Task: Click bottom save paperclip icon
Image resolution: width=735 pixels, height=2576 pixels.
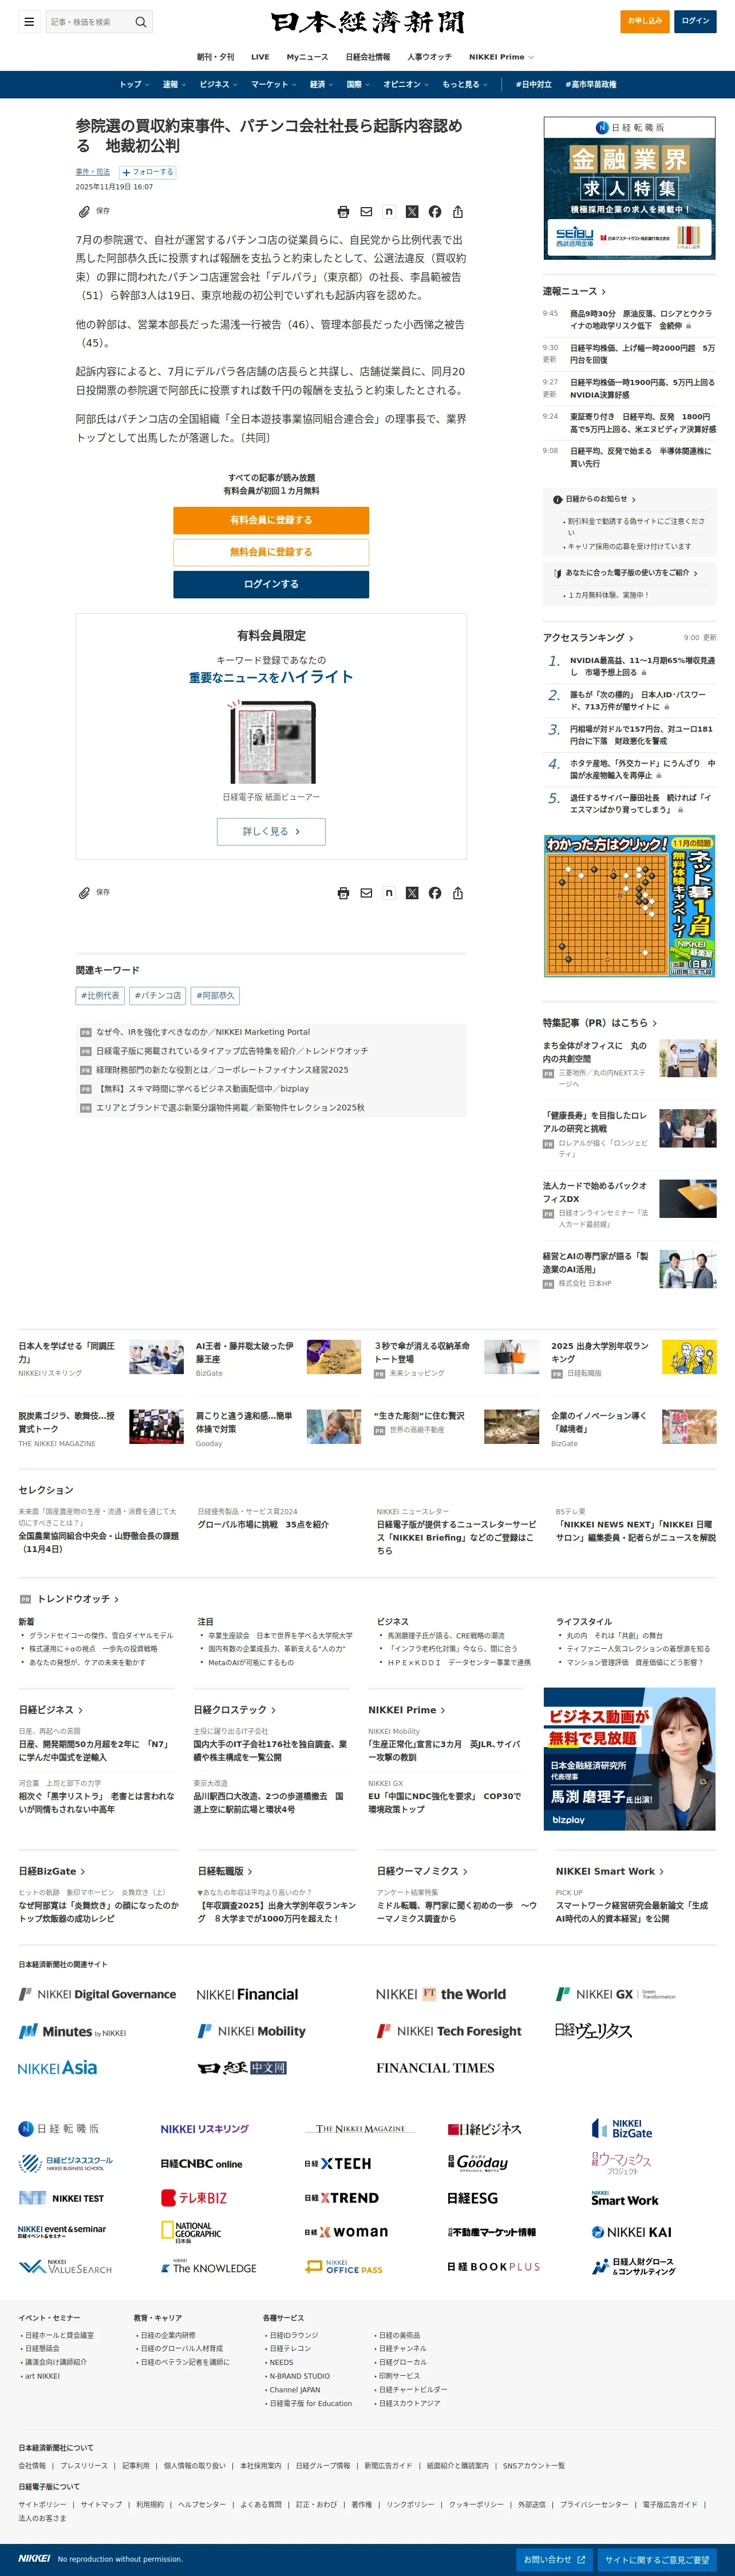Action: pyautogui.click(x=85, y=893)
